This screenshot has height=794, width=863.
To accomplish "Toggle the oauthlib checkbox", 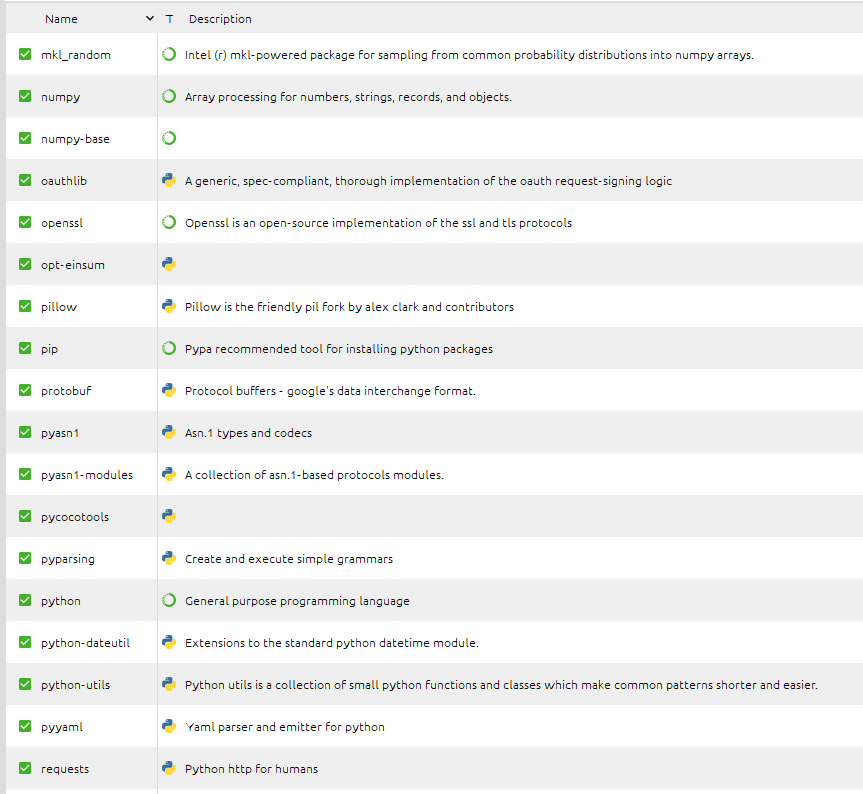I will pyautogui.click(x=25, y=180).
